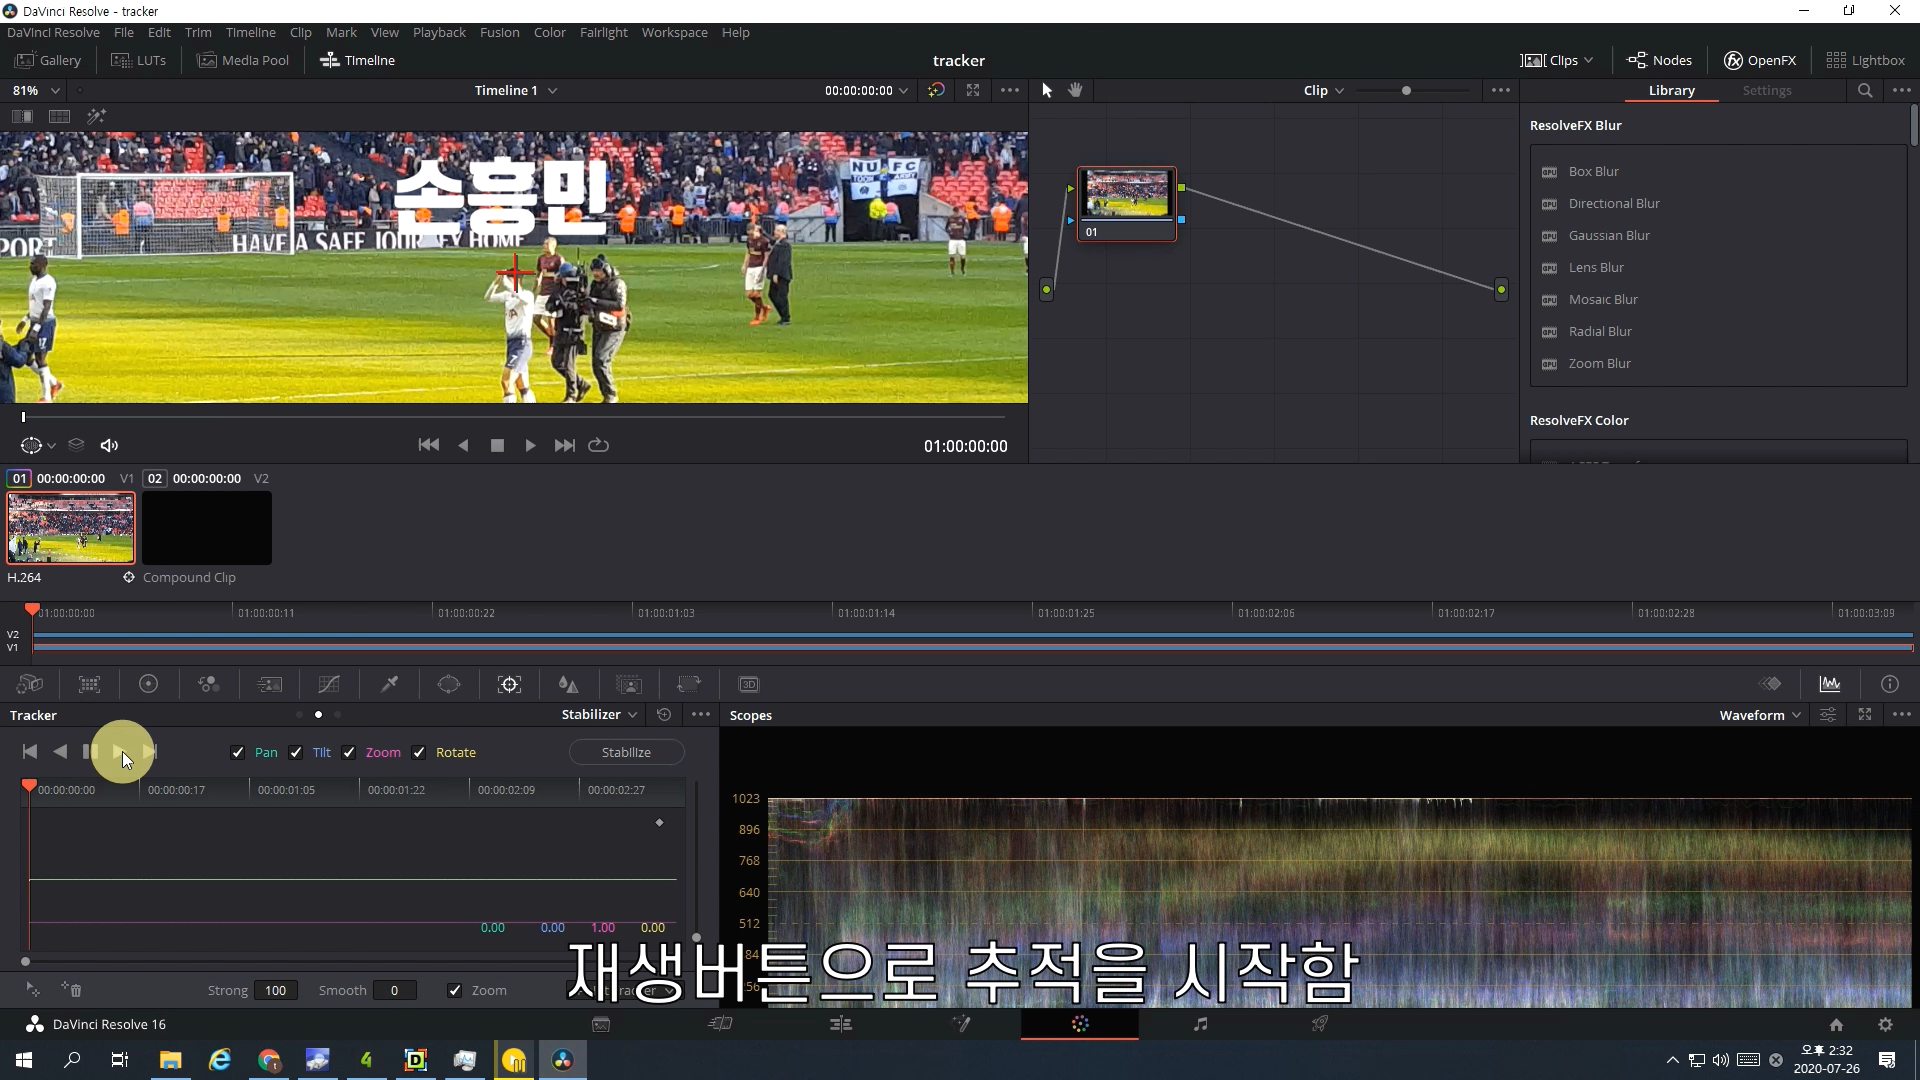This screenshot has height=1080, width=1920.
Task: Open the Qualifier eyedropper palette
Action: click(389, 684)
